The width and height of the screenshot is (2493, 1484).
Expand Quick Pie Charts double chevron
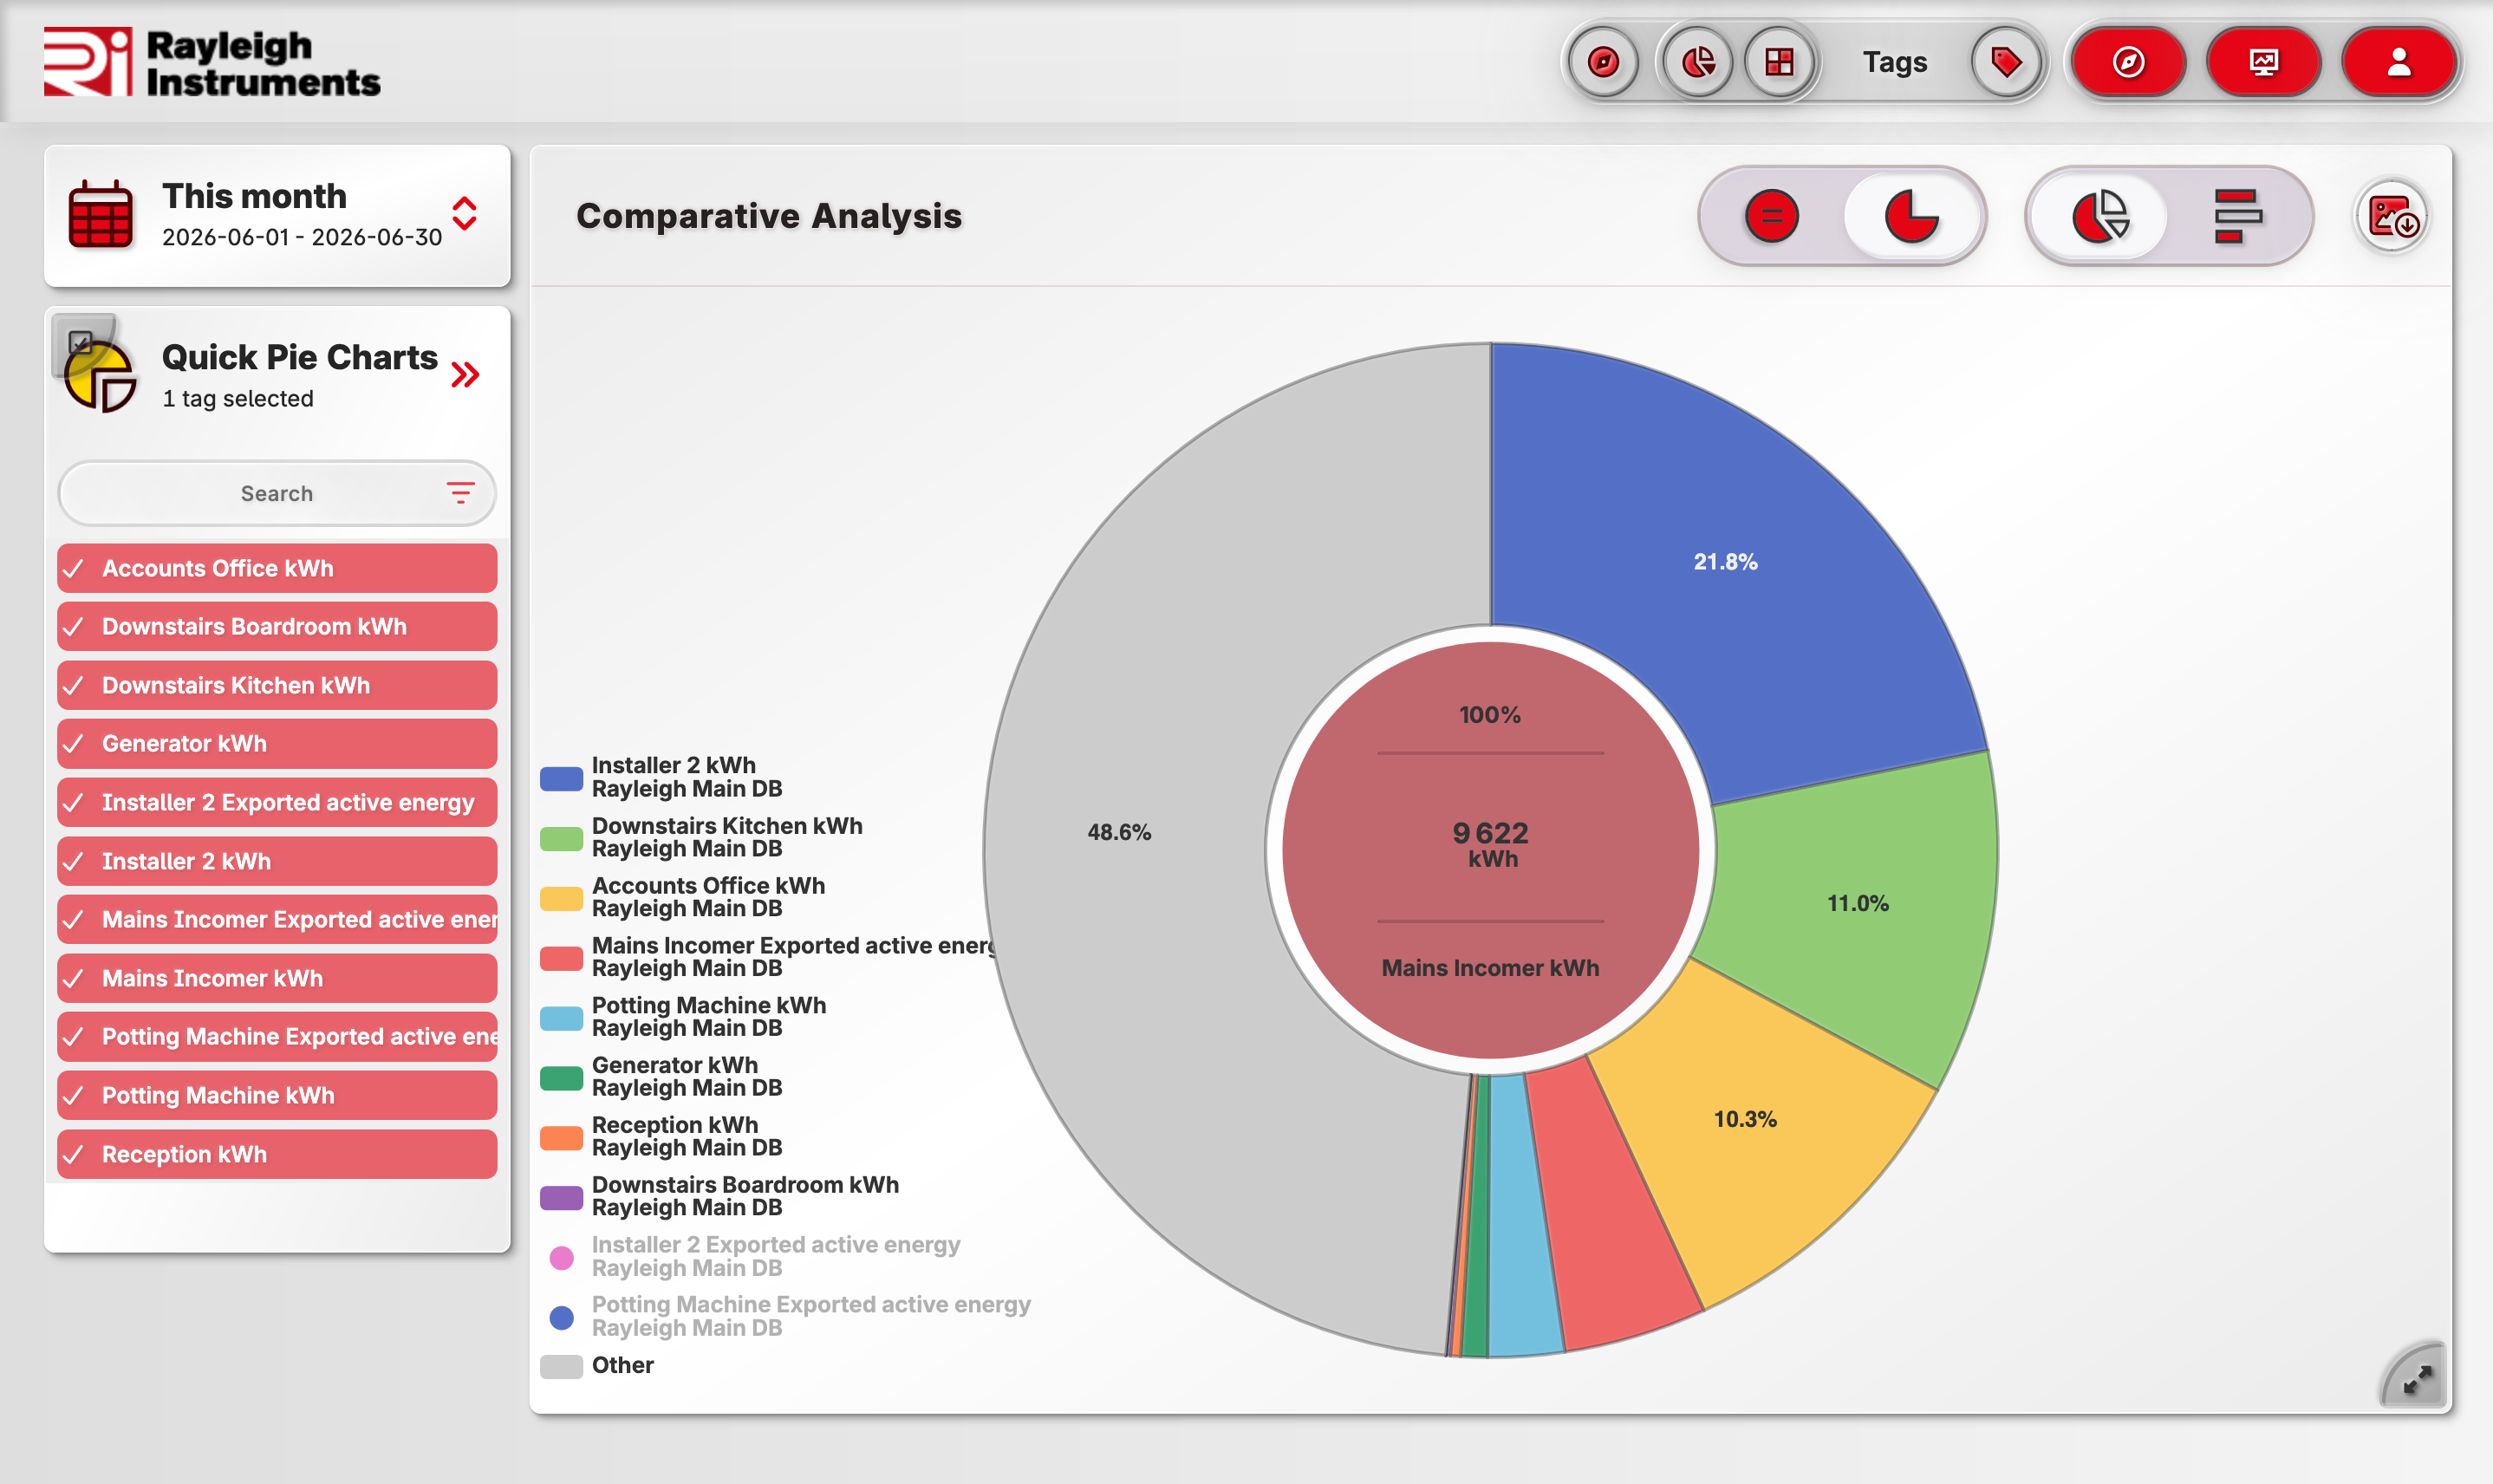coord(465,375)
